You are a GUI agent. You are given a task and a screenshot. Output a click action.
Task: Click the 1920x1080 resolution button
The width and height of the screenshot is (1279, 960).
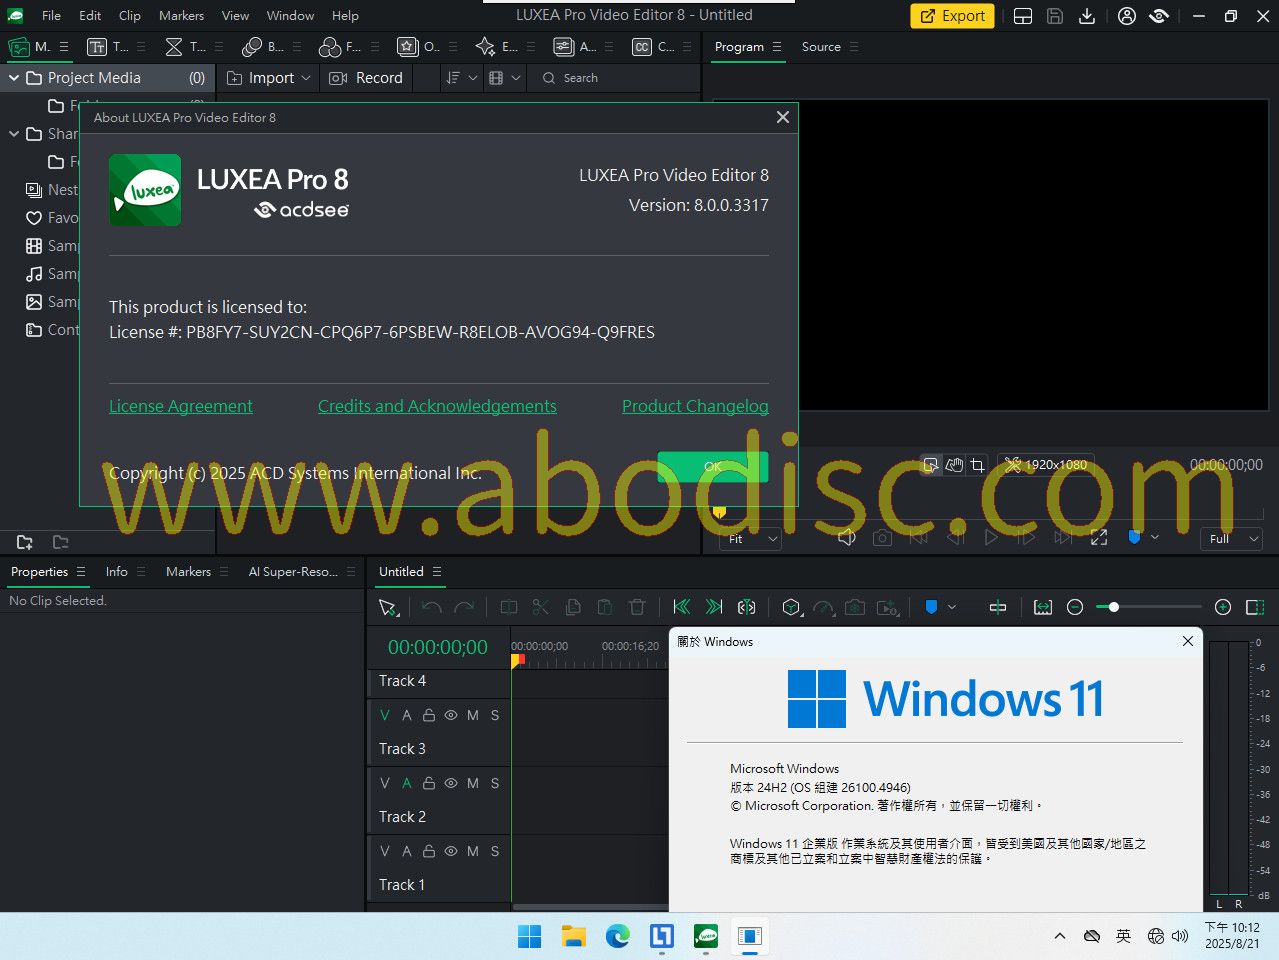(1046, 464)
